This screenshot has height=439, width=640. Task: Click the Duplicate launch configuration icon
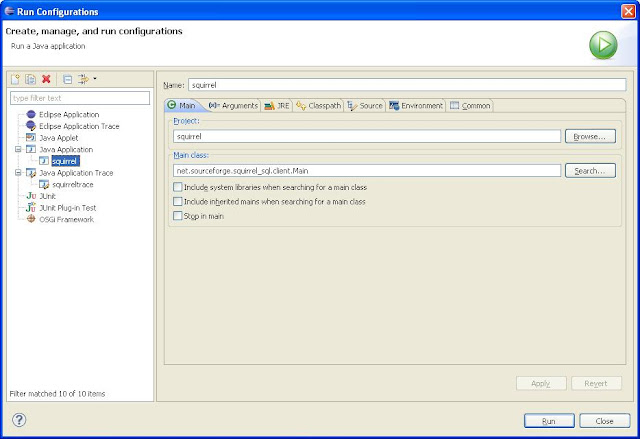click(x=30, y=79)
